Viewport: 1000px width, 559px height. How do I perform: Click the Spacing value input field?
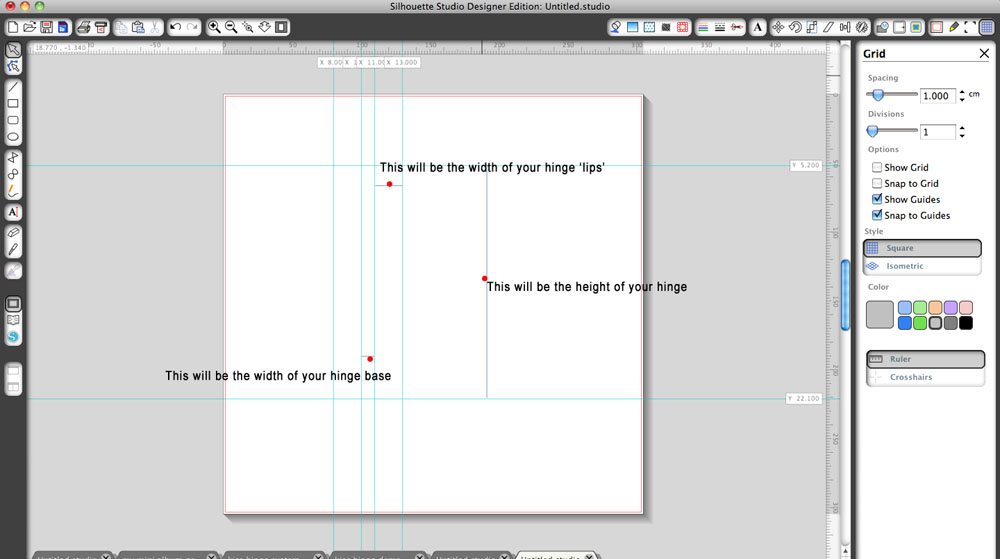coord(937,96)
